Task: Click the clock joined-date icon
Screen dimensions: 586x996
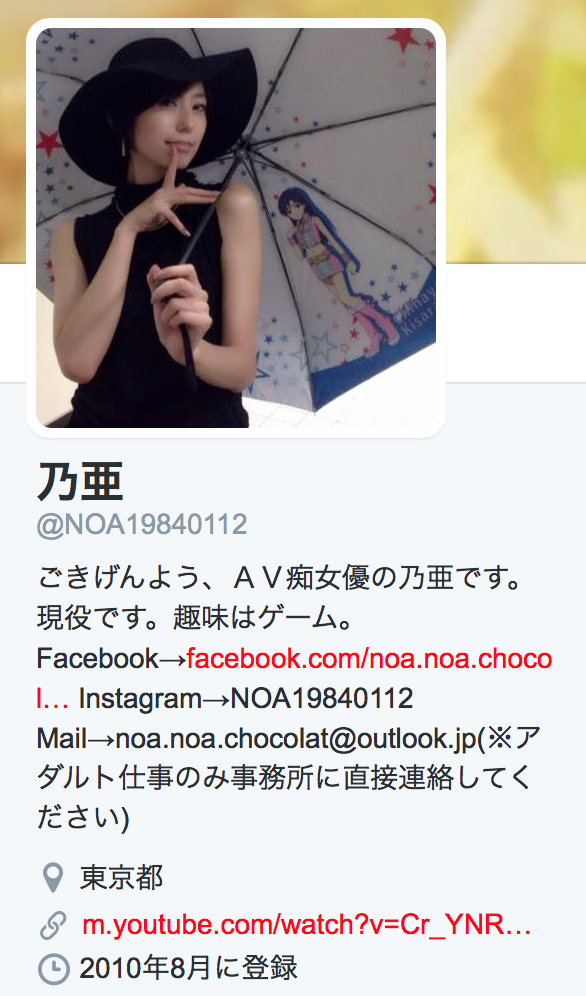Action: pyautogui.click(x=53, y=969)
